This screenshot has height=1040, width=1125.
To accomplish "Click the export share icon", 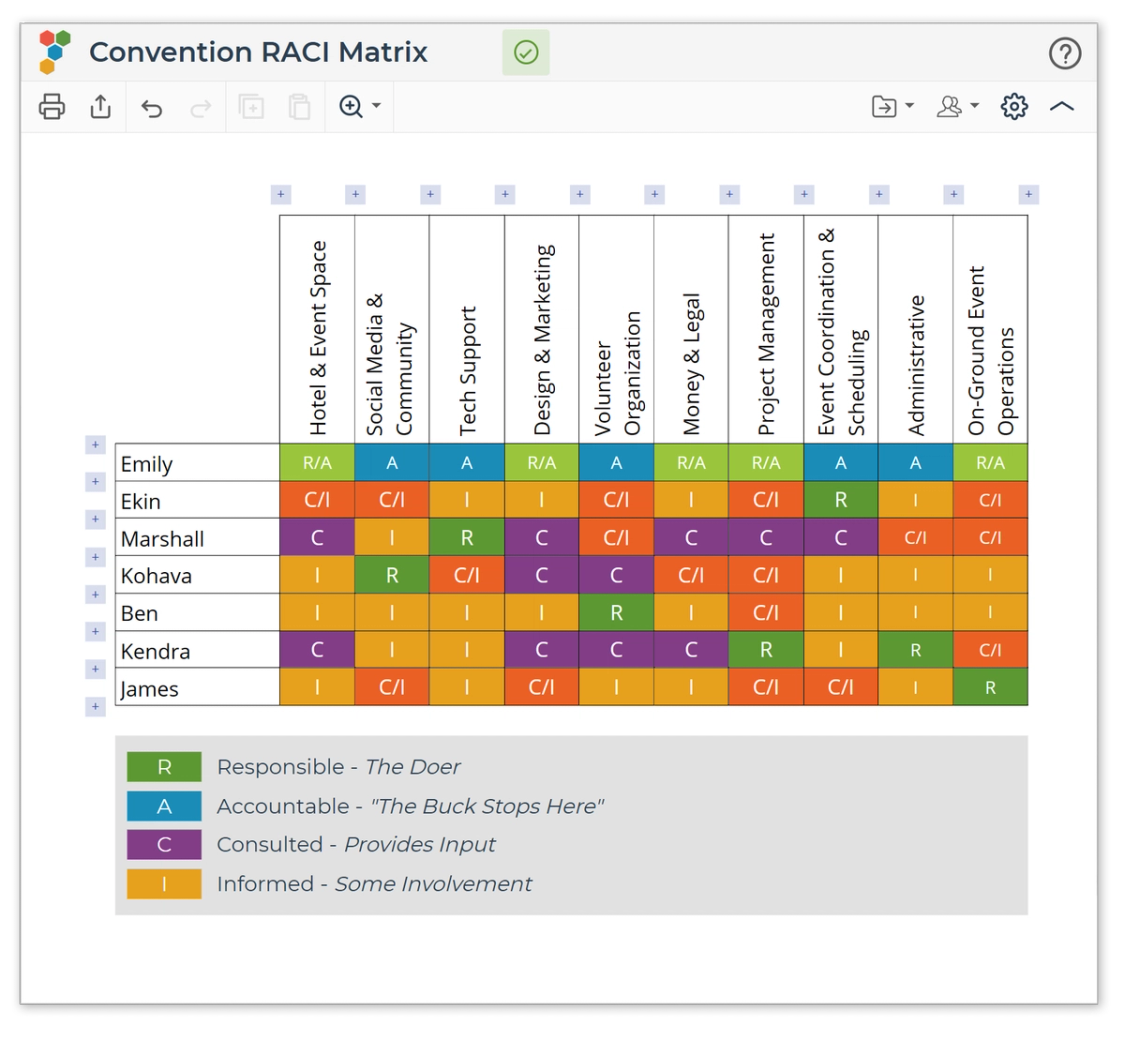I will [100, 107].
